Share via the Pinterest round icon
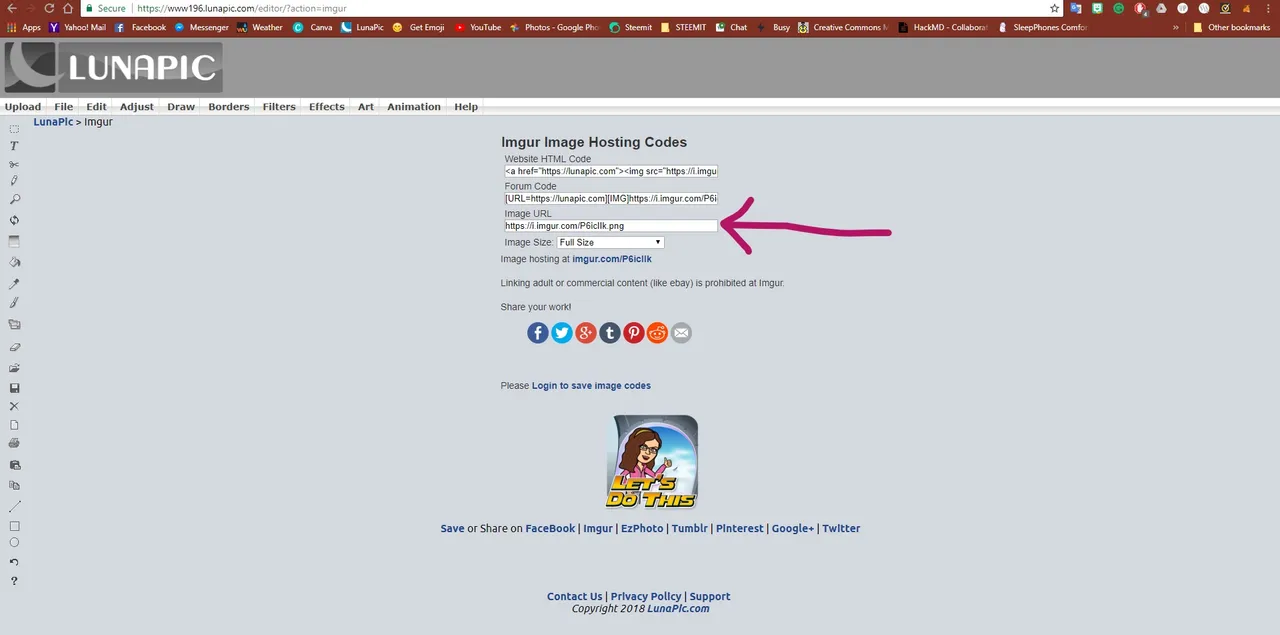This screenshot has height=635, width=1280. coord(634,333)
